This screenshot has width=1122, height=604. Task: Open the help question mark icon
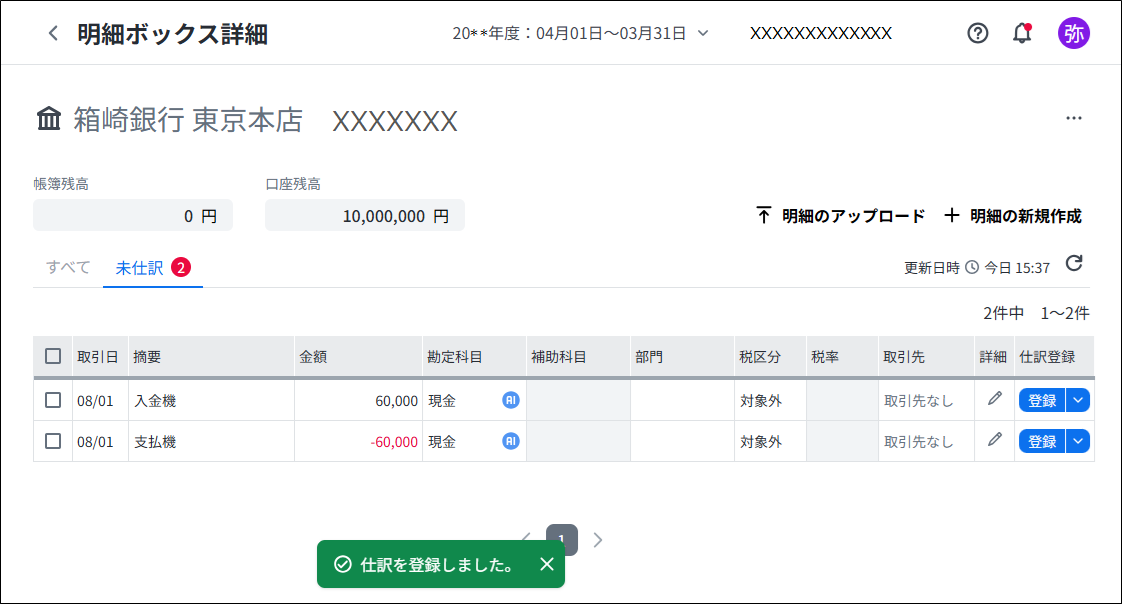(977, 33)
